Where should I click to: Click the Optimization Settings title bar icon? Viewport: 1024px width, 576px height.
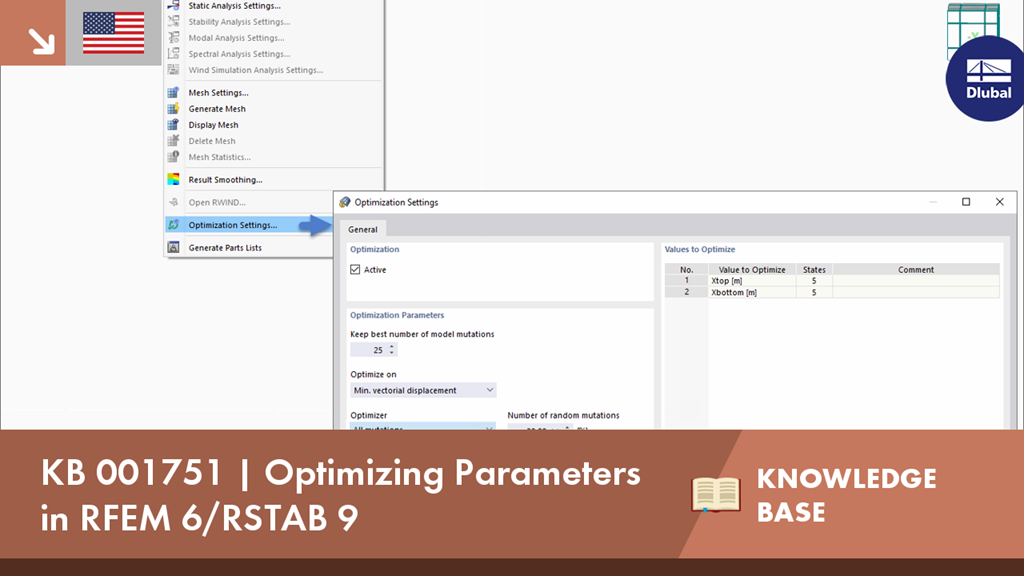(x=345, y=202)
